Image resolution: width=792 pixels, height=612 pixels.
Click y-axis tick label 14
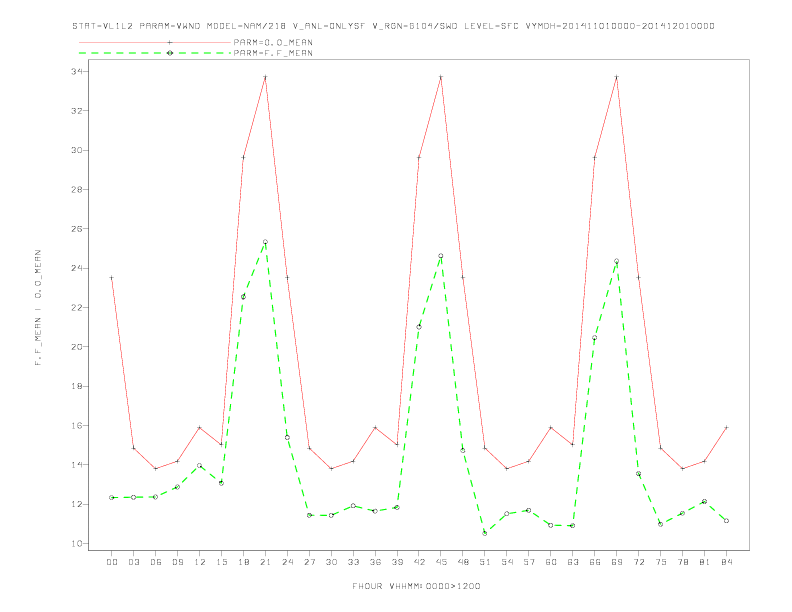(x=77, y=465)
